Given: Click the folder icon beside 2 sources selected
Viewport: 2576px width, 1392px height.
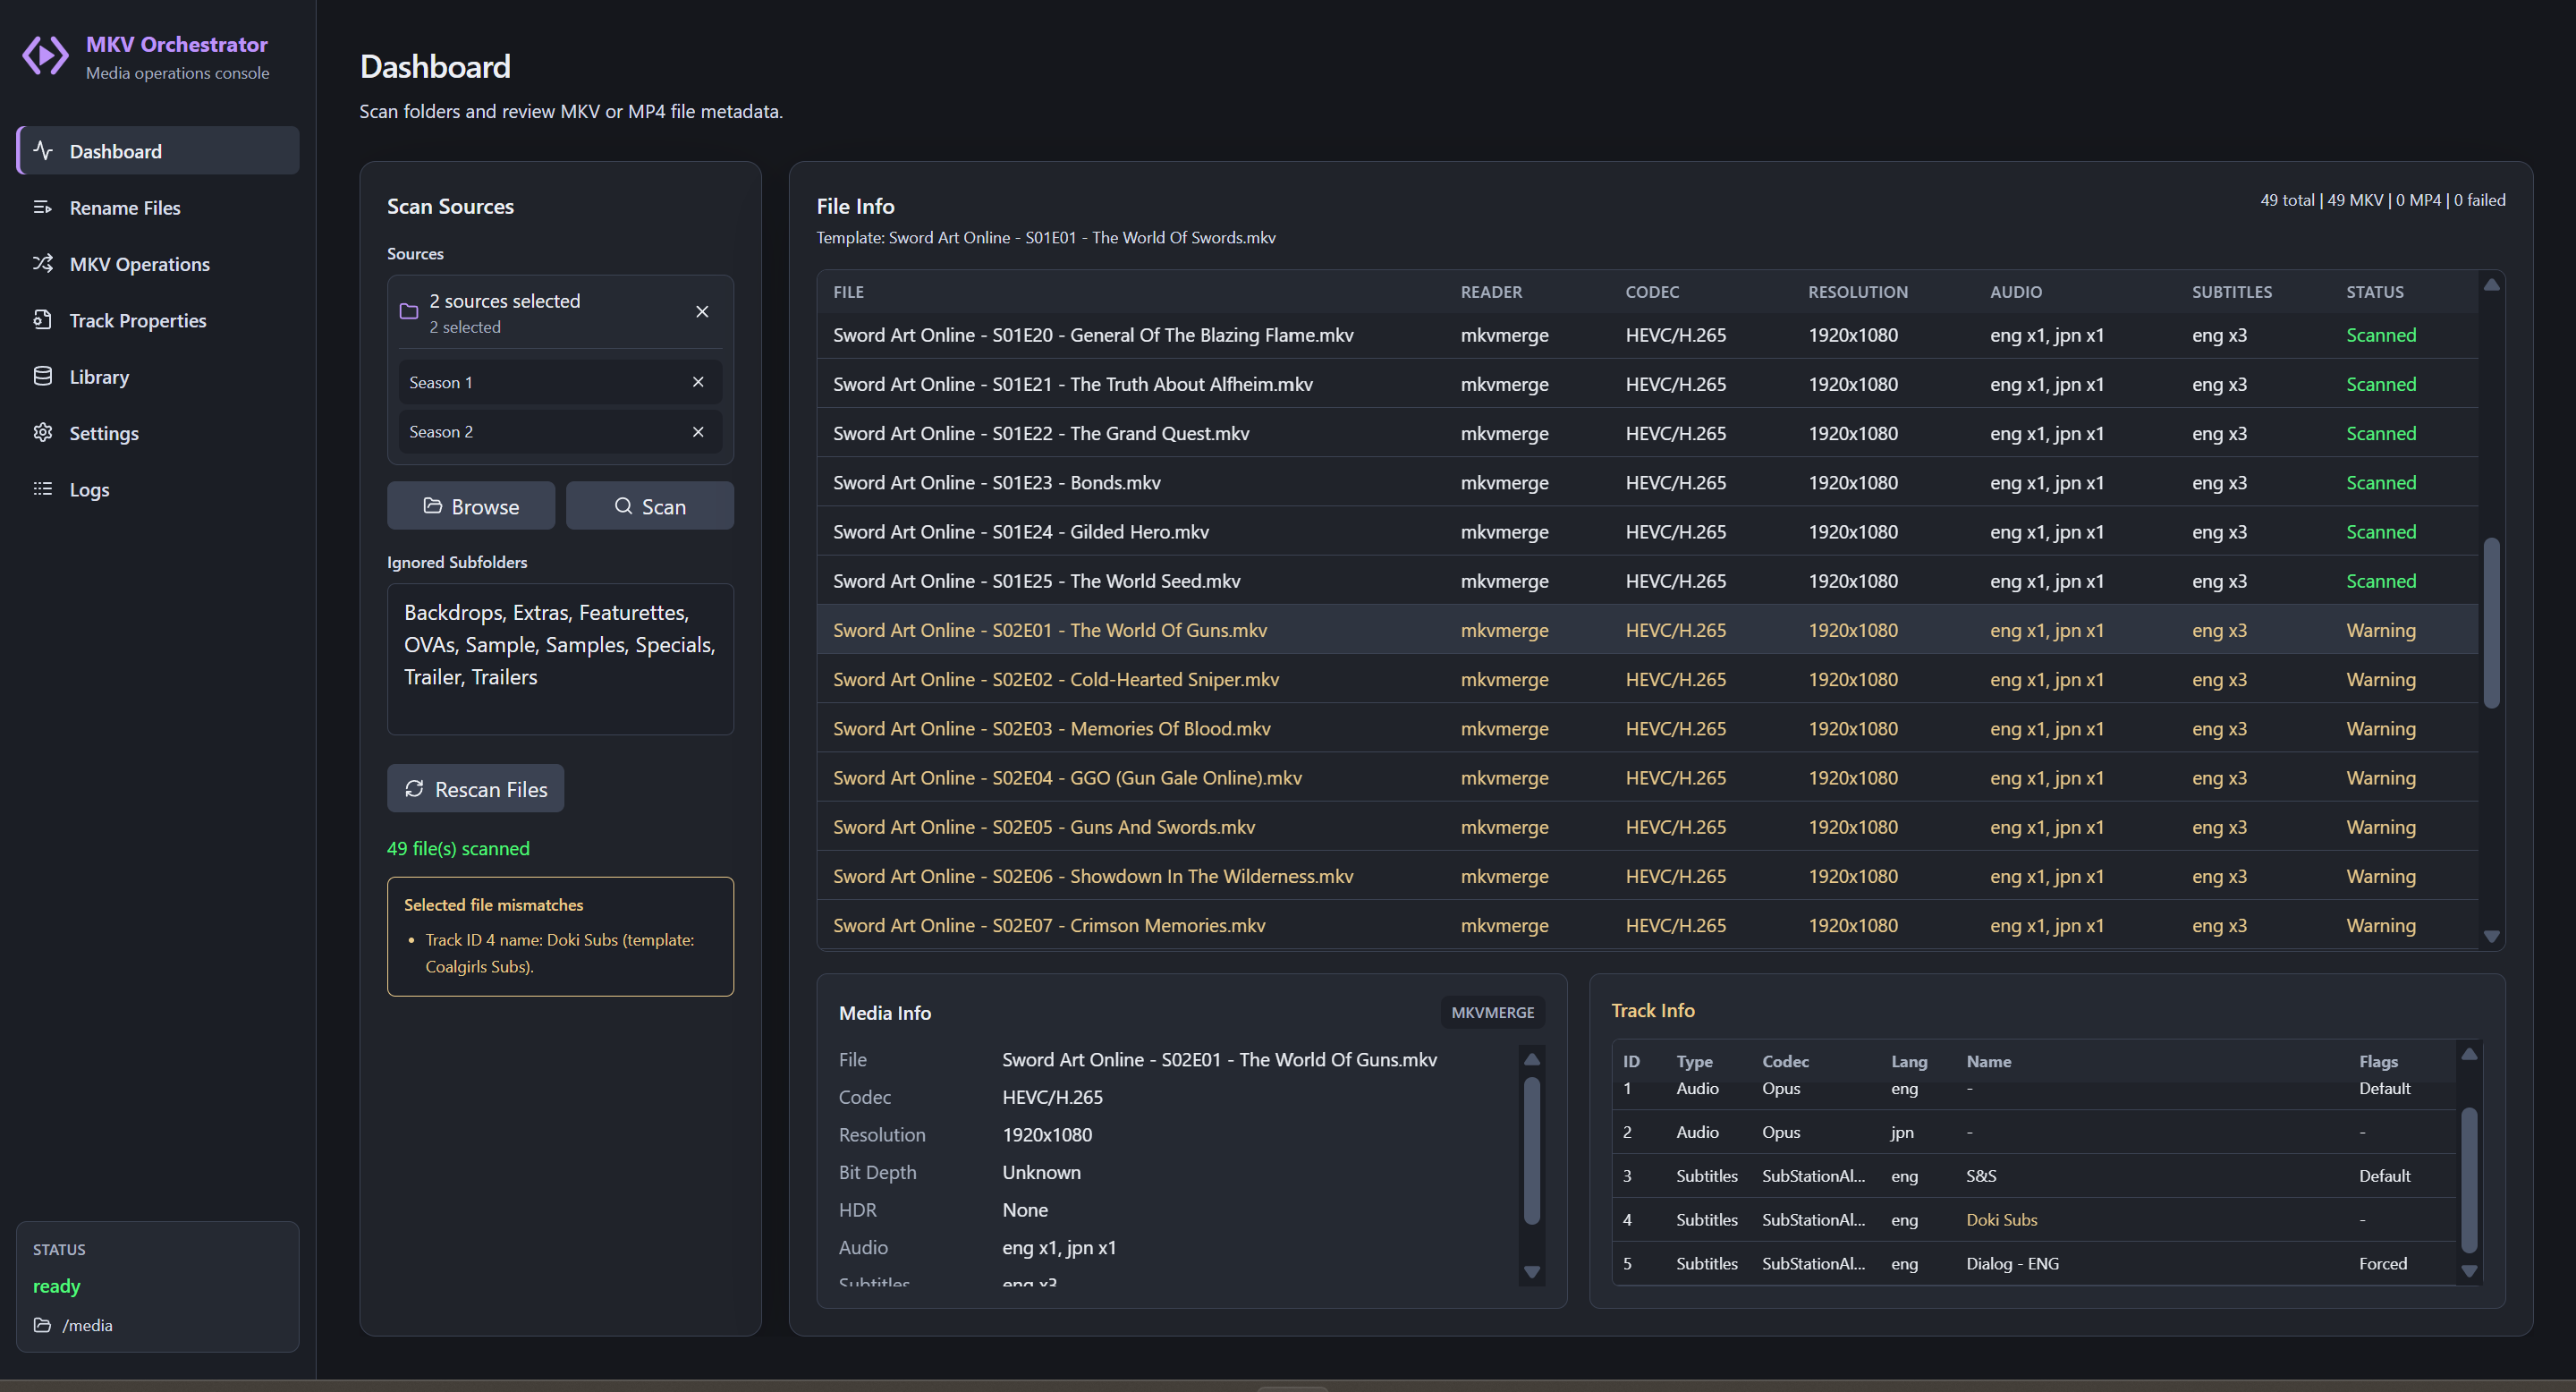Looking at the screenshot, I should [409, 312].
